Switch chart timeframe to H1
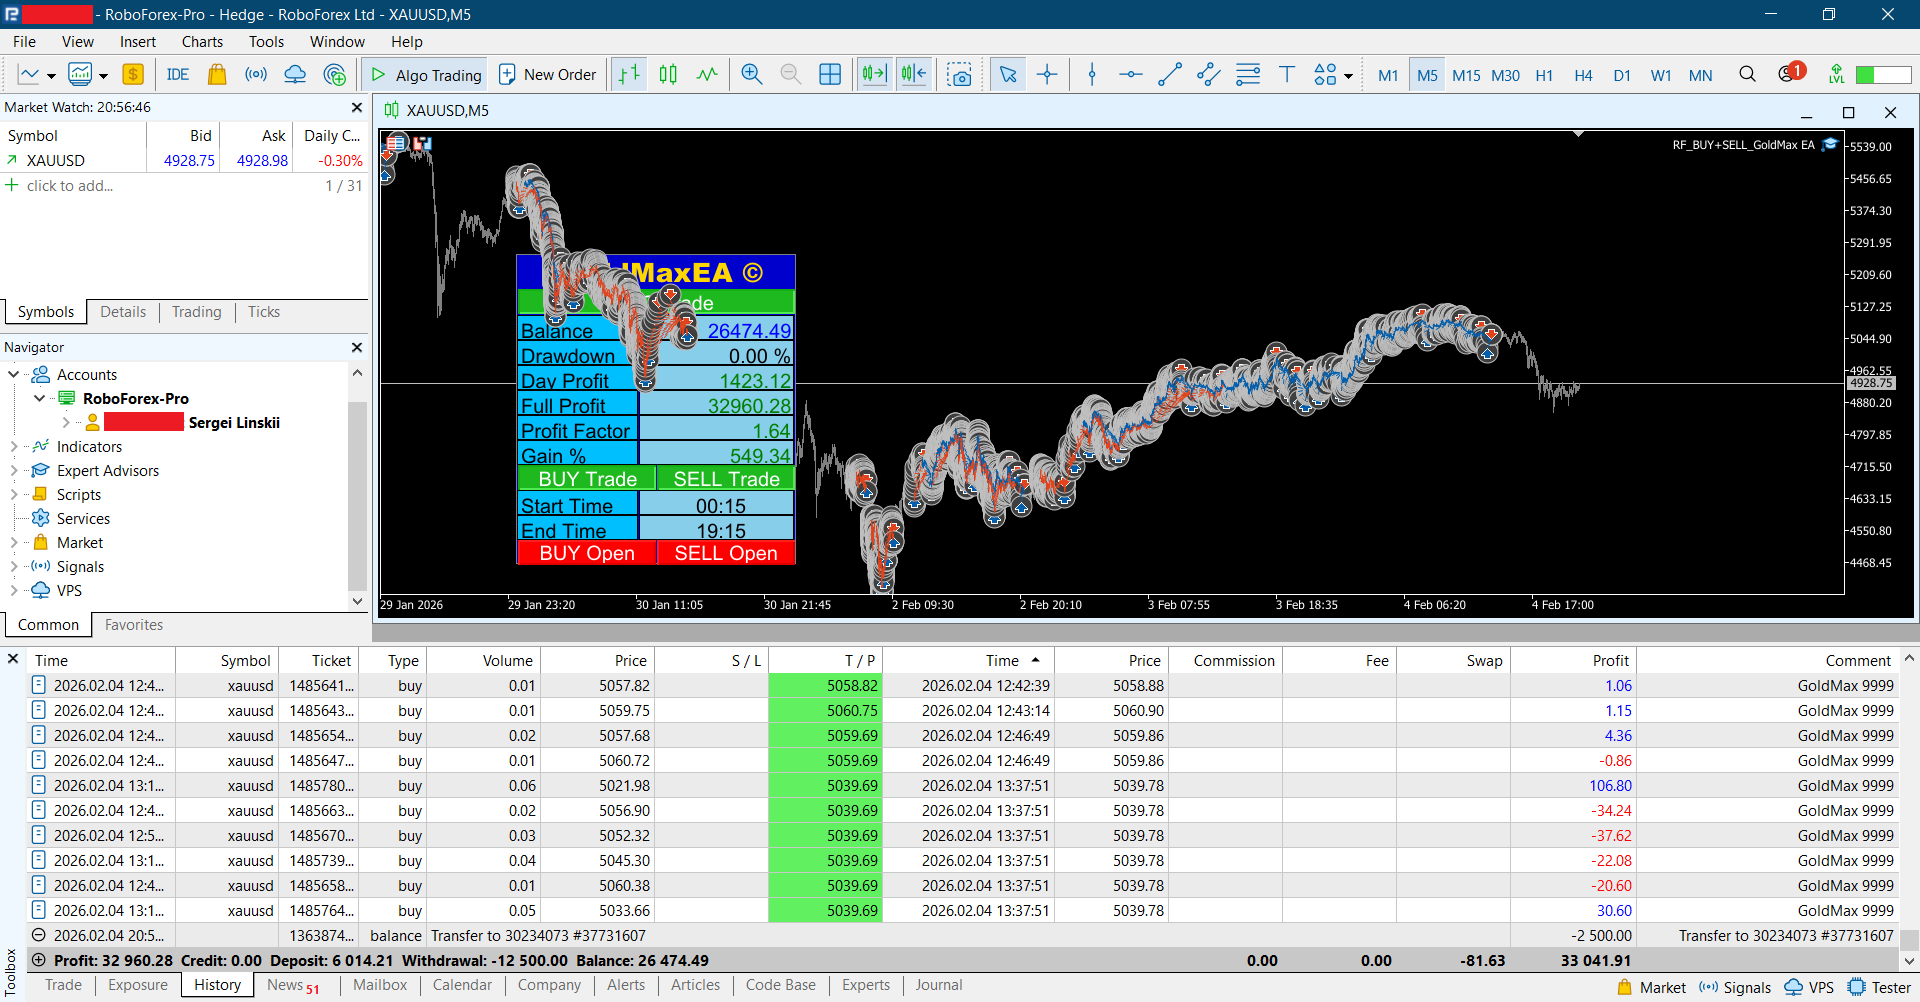This screenshot has width=1920, height=1002. tap(1544, 76)
